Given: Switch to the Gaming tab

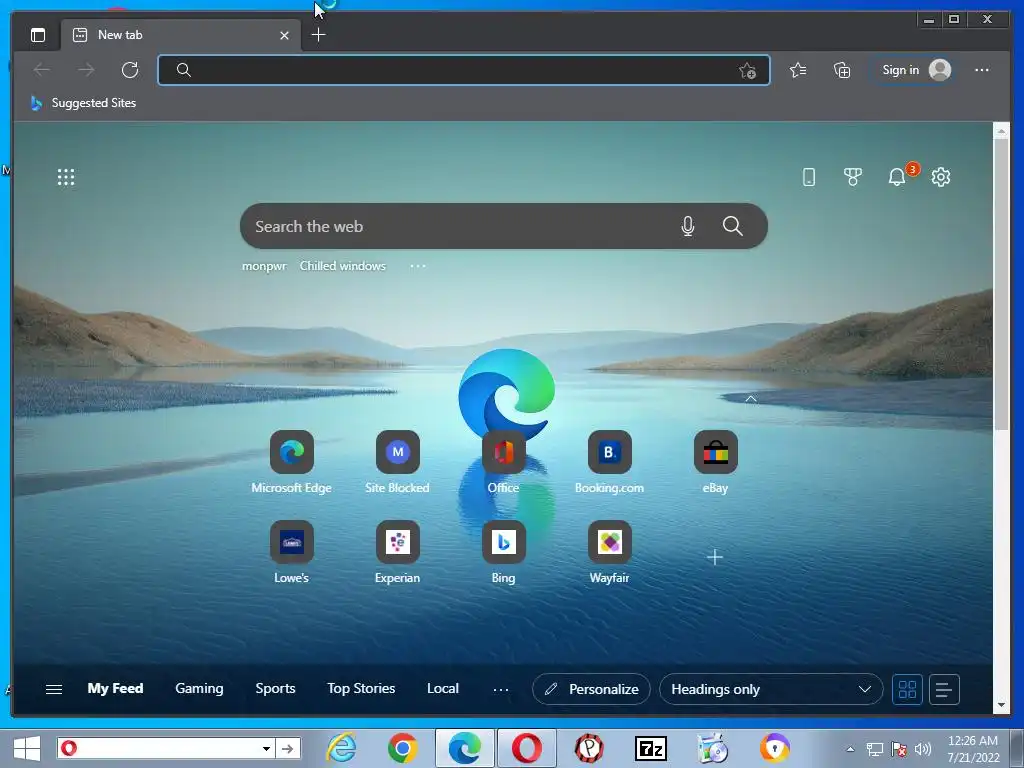Looking at the screenshot, I should [199, 688].
